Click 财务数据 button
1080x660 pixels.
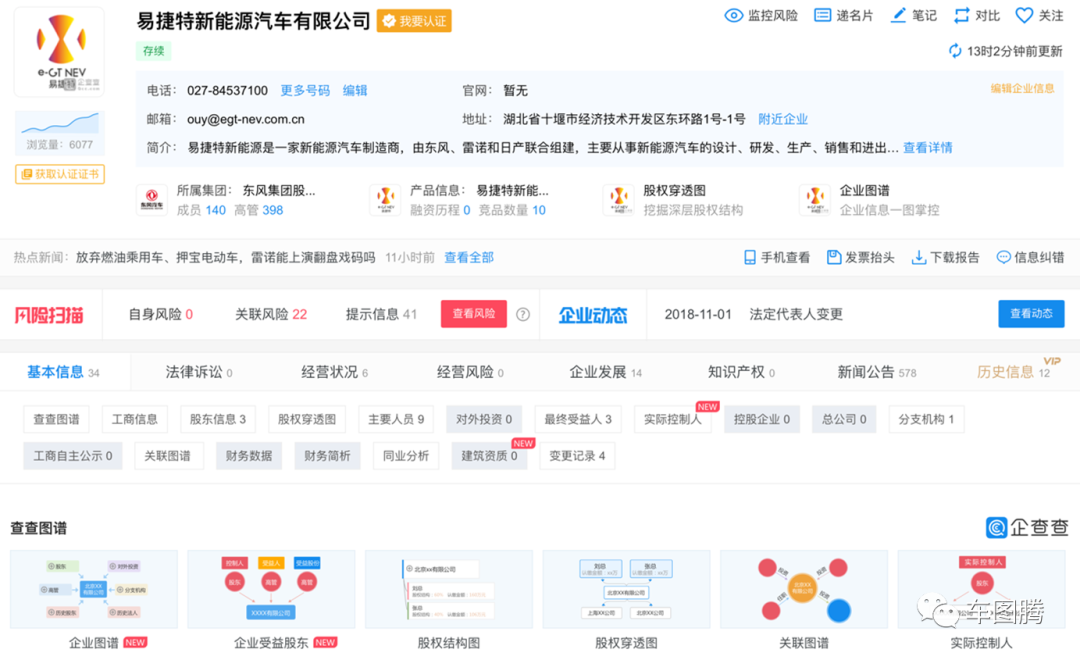coord(249,455)
